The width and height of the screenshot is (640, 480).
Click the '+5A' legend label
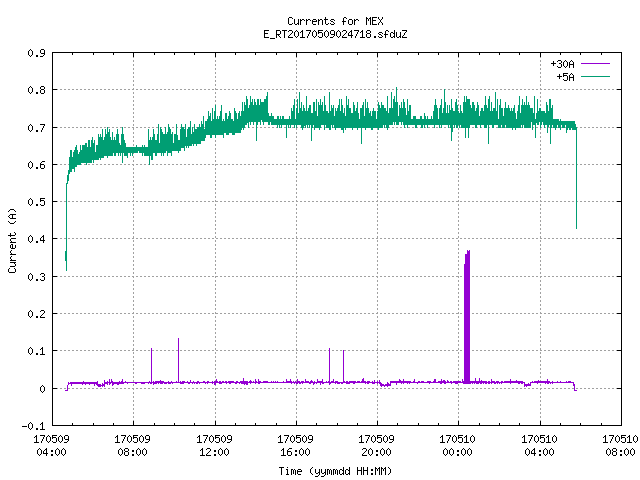tap(565, 77)
